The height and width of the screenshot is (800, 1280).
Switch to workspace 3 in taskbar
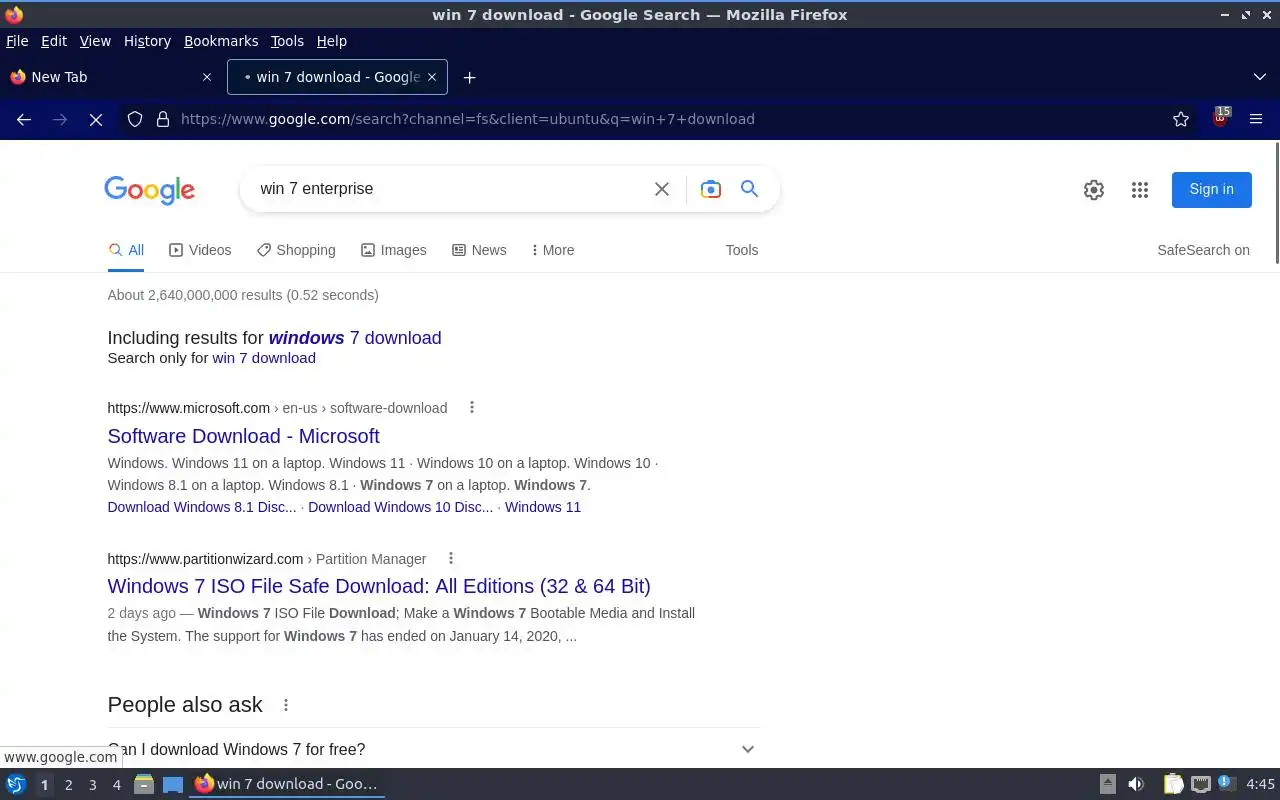(92, 785)
